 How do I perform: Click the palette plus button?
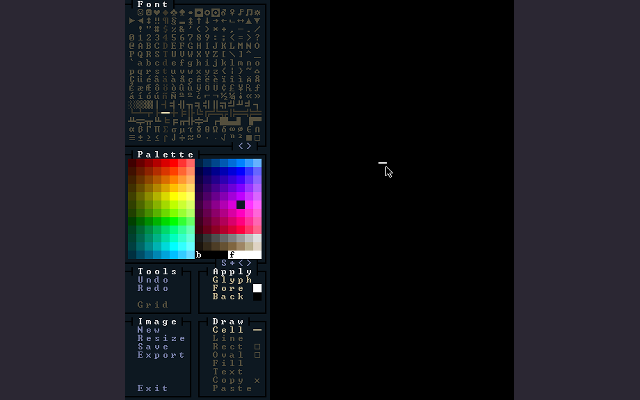tap(232, 263)
